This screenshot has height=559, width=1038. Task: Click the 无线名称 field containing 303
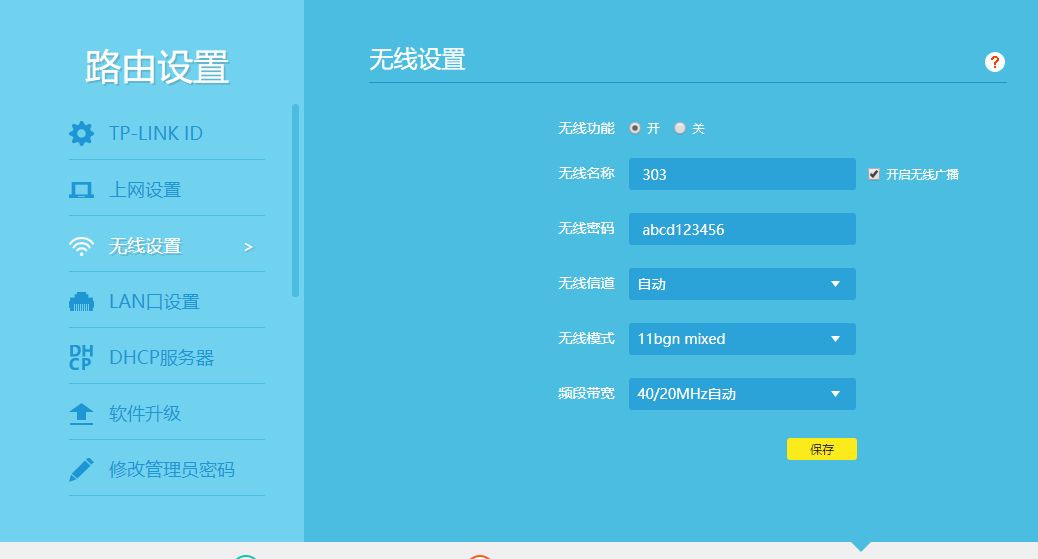[x=742, y=174]
